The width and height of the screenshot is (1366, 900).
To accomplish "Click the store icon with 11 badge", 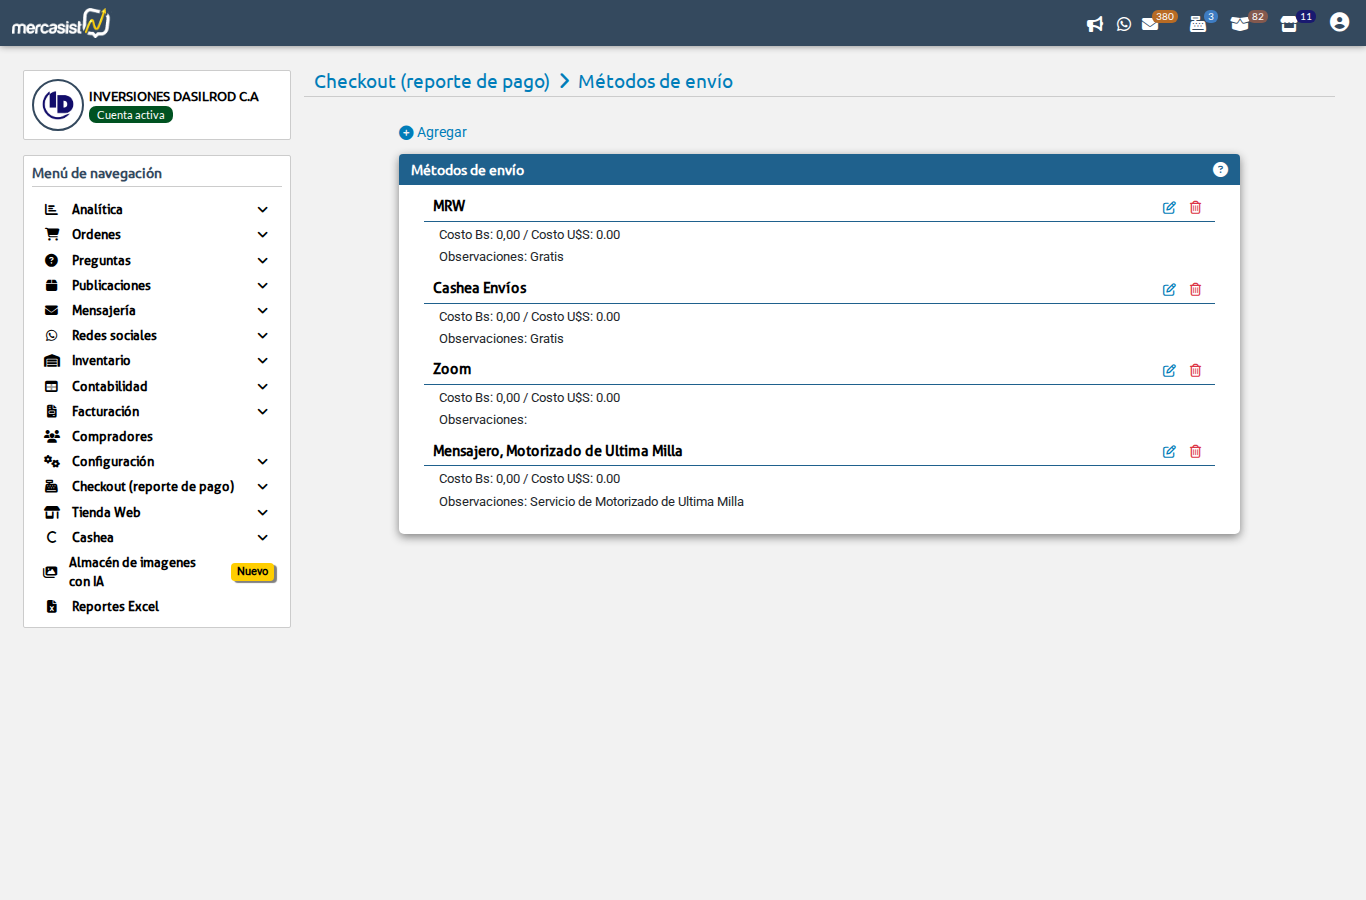I will [1289, 24].
